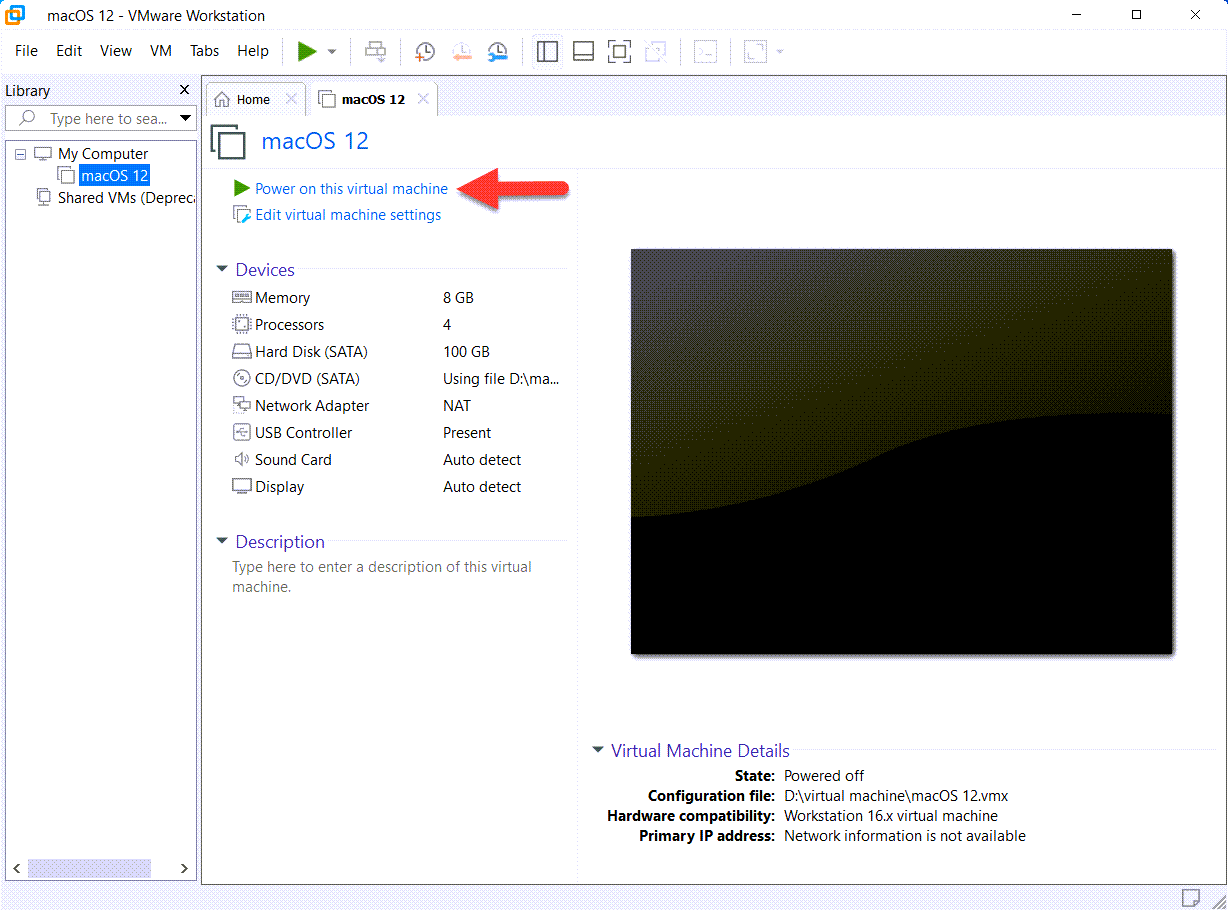Collapse the My Computer tree node
The height and width of the screenshot is (911, 1228).
click(x=21, y=154)
